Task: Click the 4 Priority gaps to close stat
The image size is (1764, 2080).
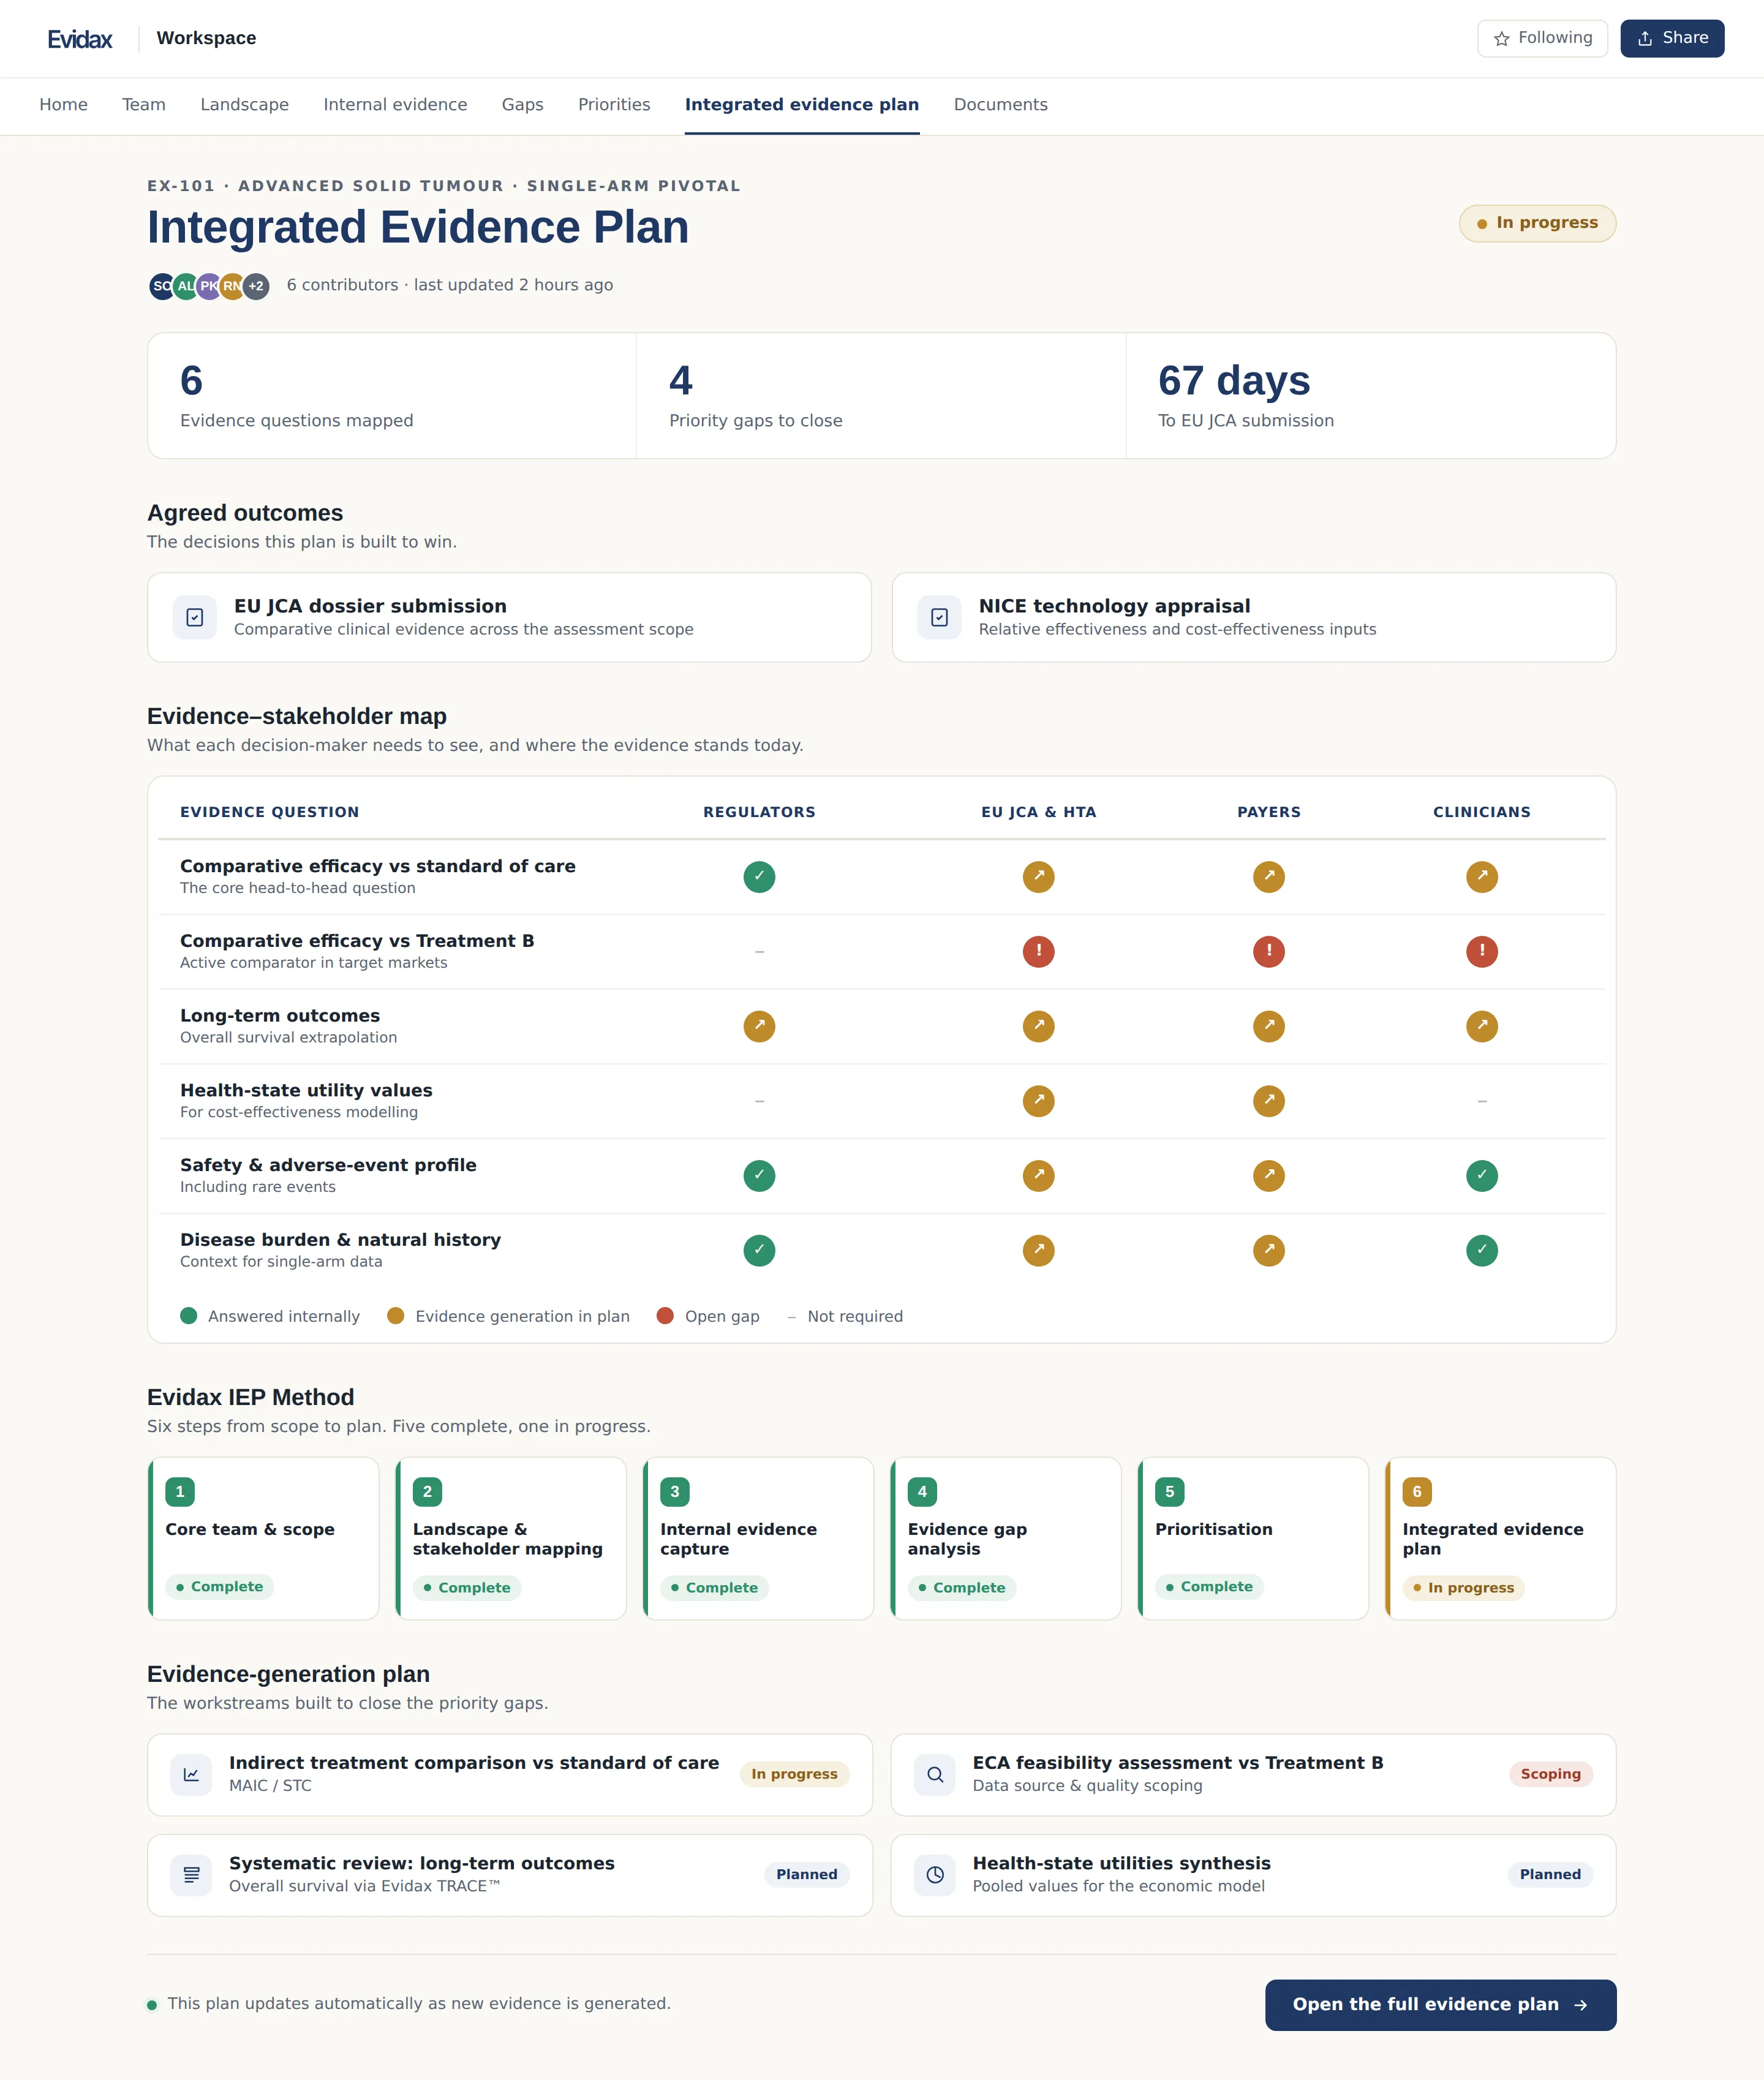Action: click(x=881, y=396)
